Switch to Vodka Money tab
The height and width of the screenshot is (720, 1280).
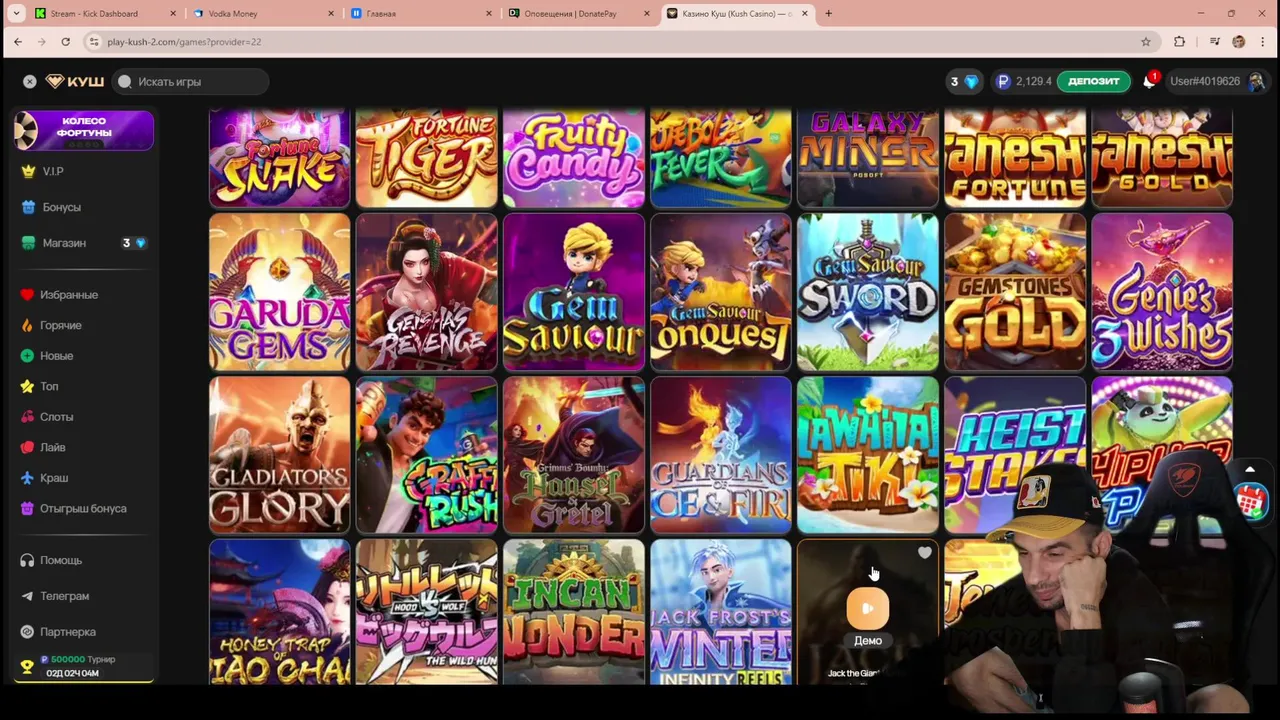click(262, 14)
